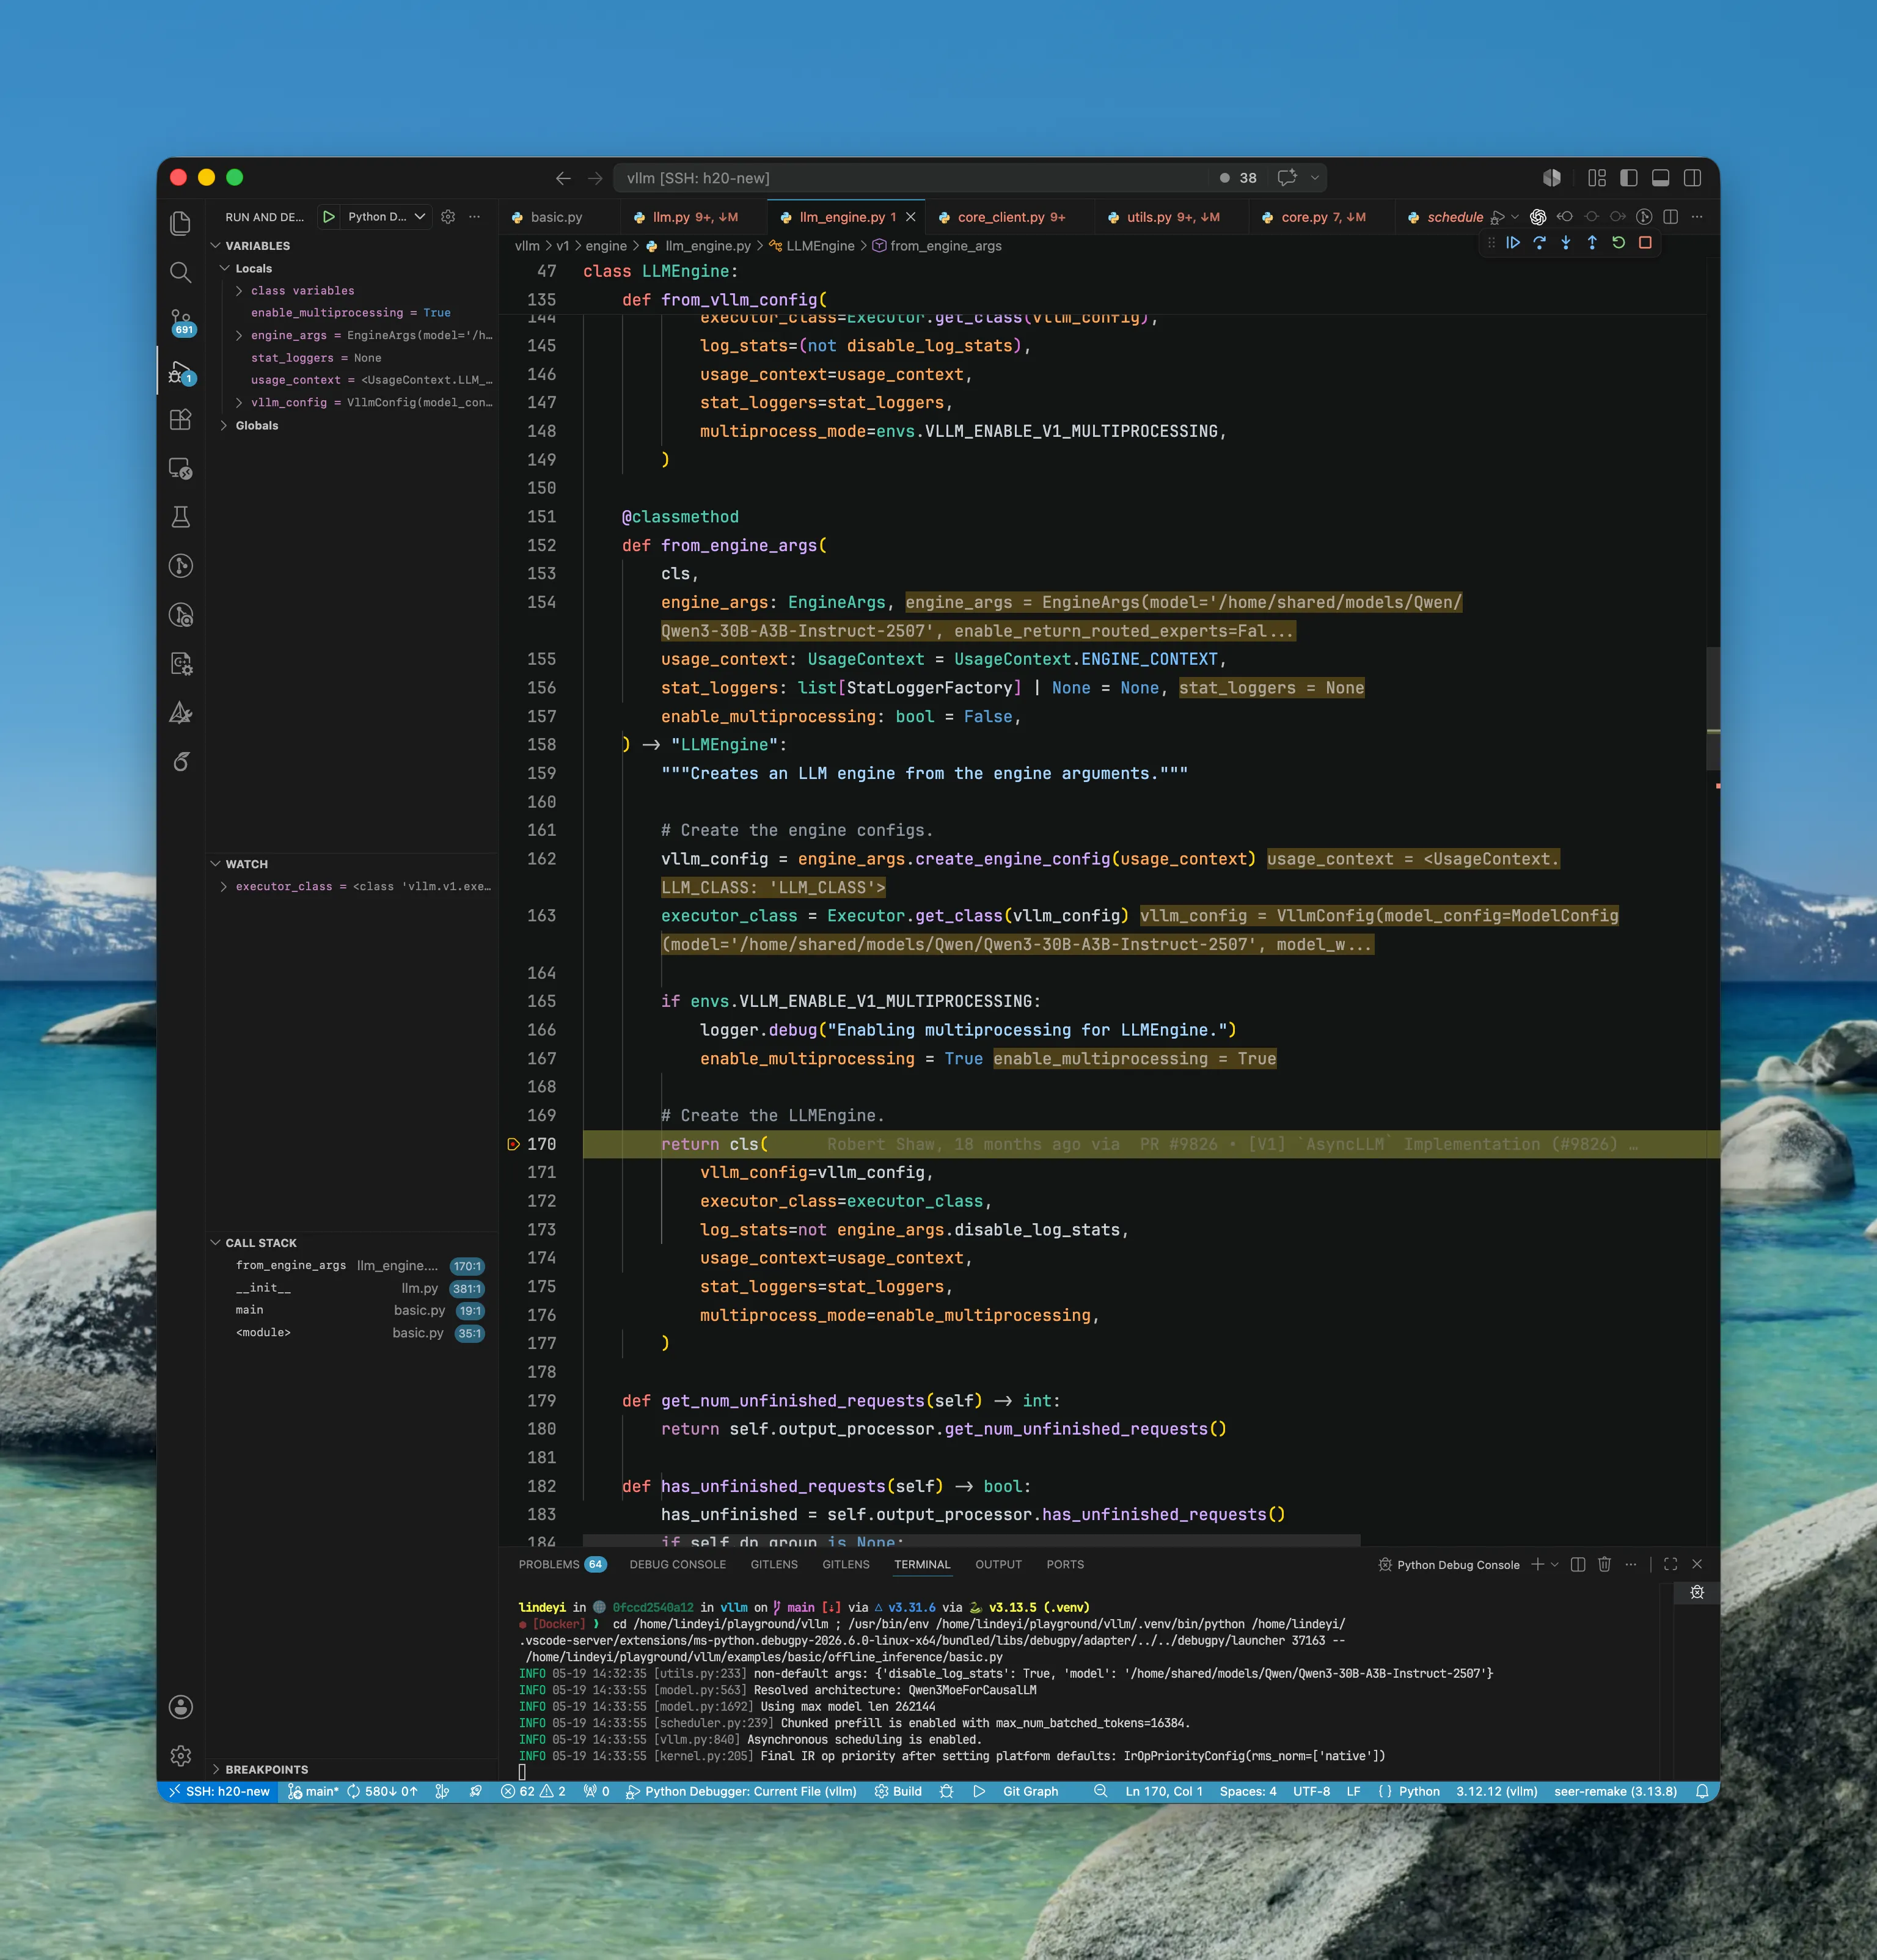
Task: Open the Python D... debug configuration dropdown
Action: (x=386, y=217)
